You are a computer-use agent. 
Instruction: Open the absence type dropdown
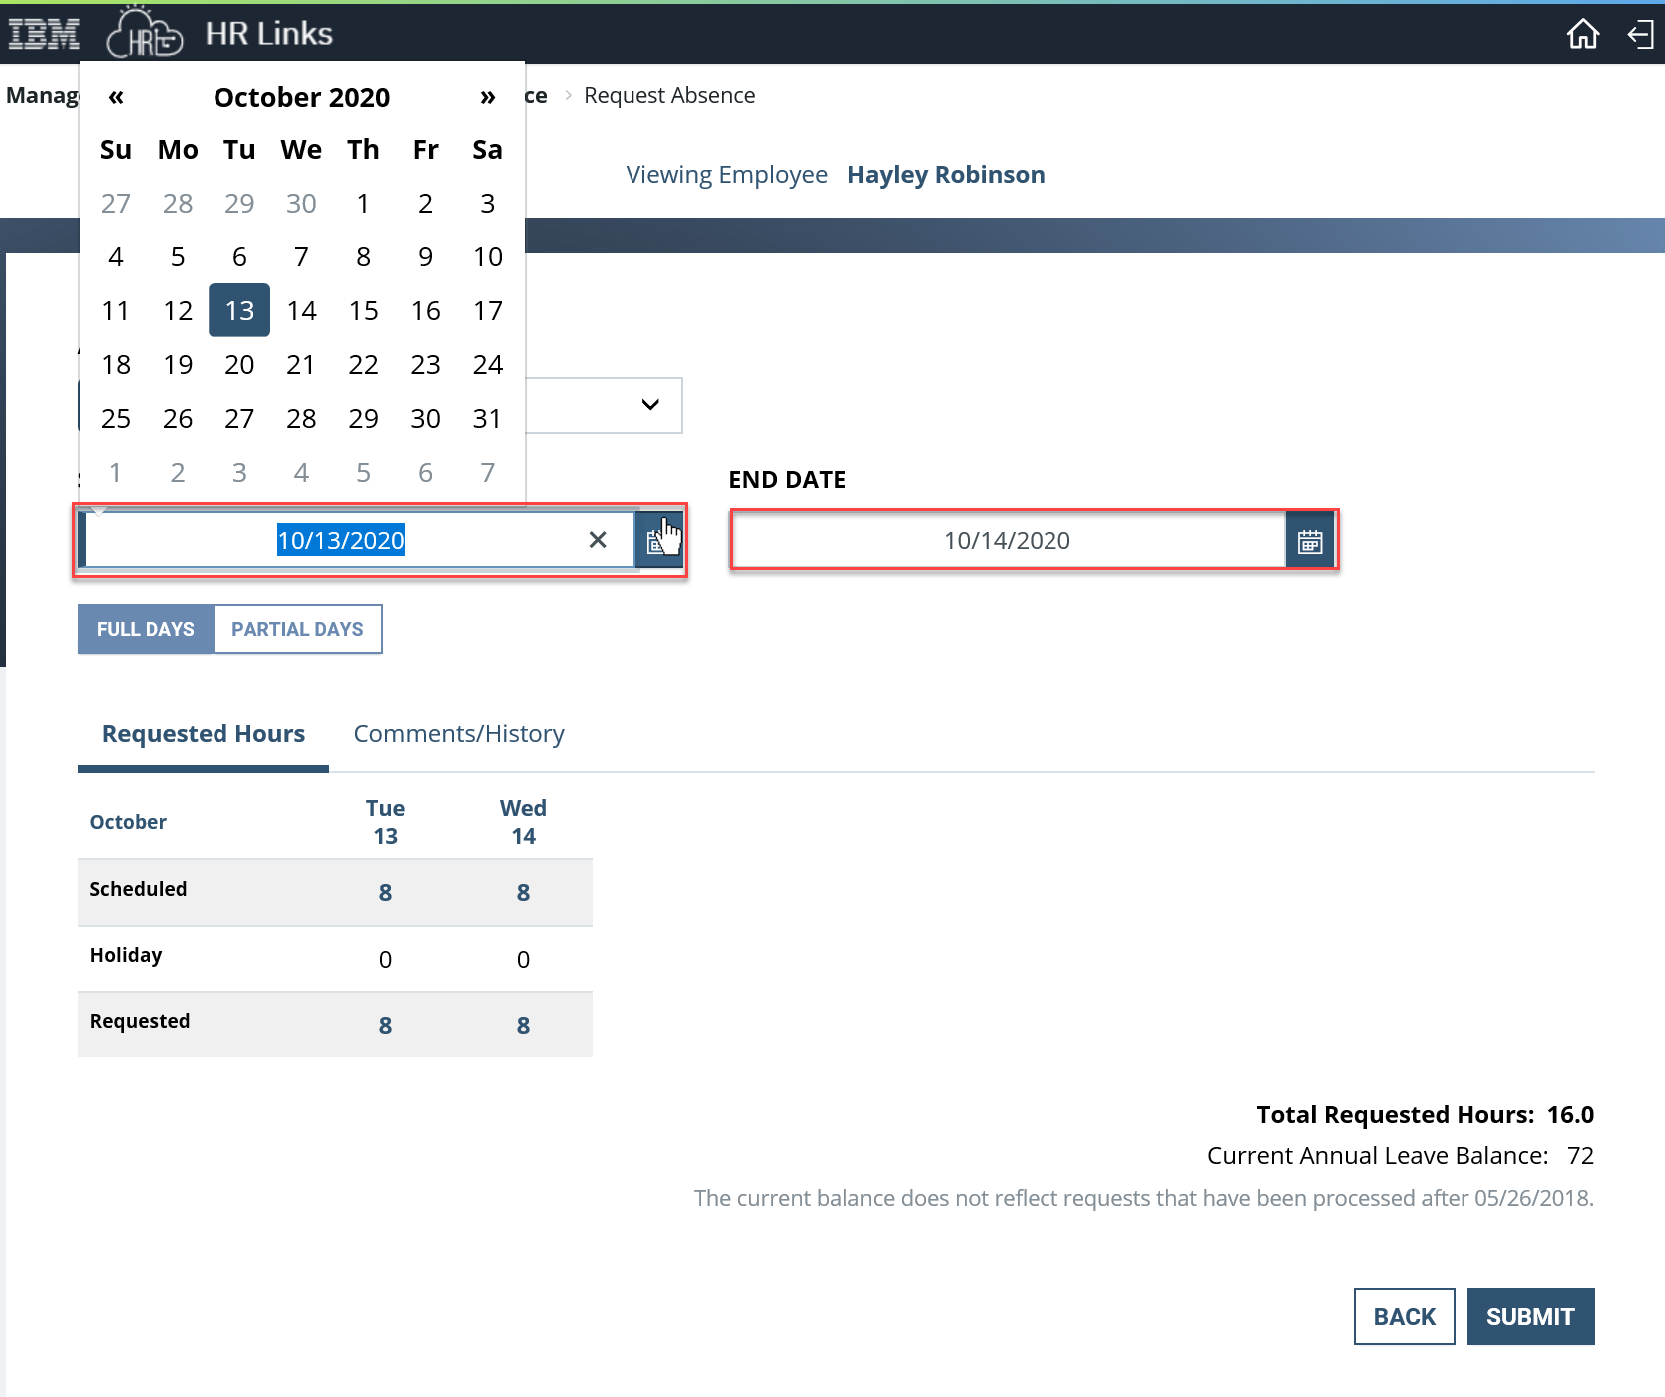click(648, 405)
